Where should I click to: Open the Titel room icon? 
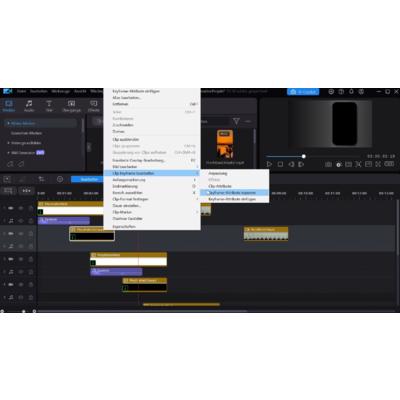click(49, 106)
